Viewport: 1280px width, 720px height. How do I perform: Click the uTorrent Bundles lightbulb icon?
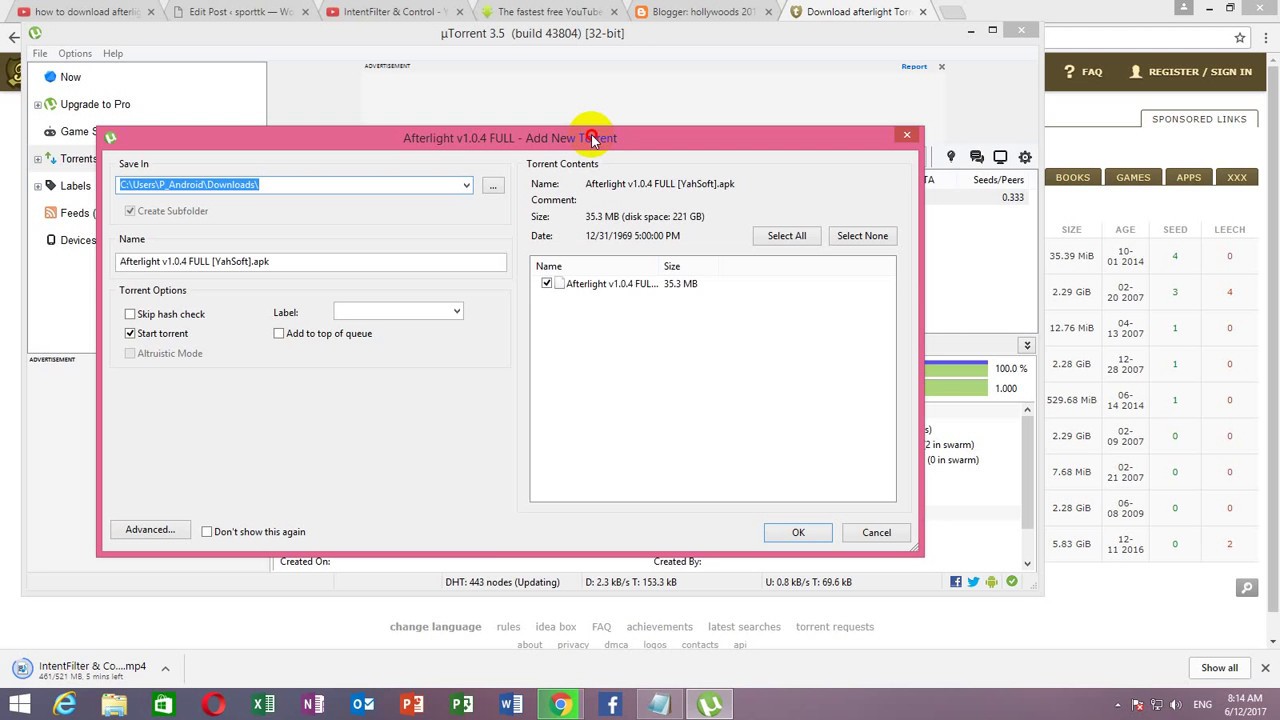pos(951,157)
